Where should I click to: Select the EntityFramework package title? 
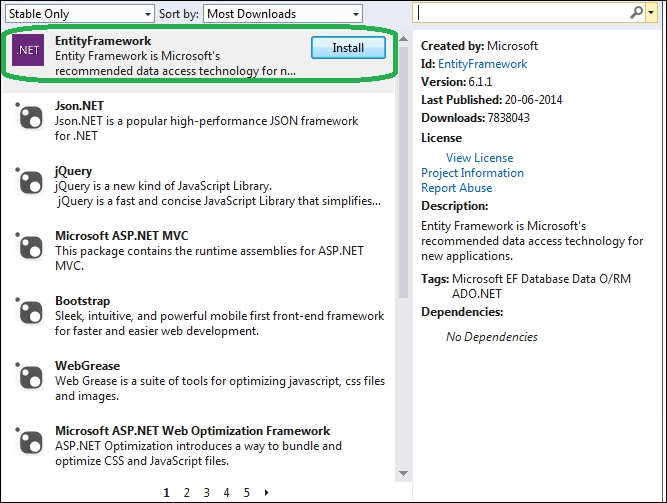(103, 41)
